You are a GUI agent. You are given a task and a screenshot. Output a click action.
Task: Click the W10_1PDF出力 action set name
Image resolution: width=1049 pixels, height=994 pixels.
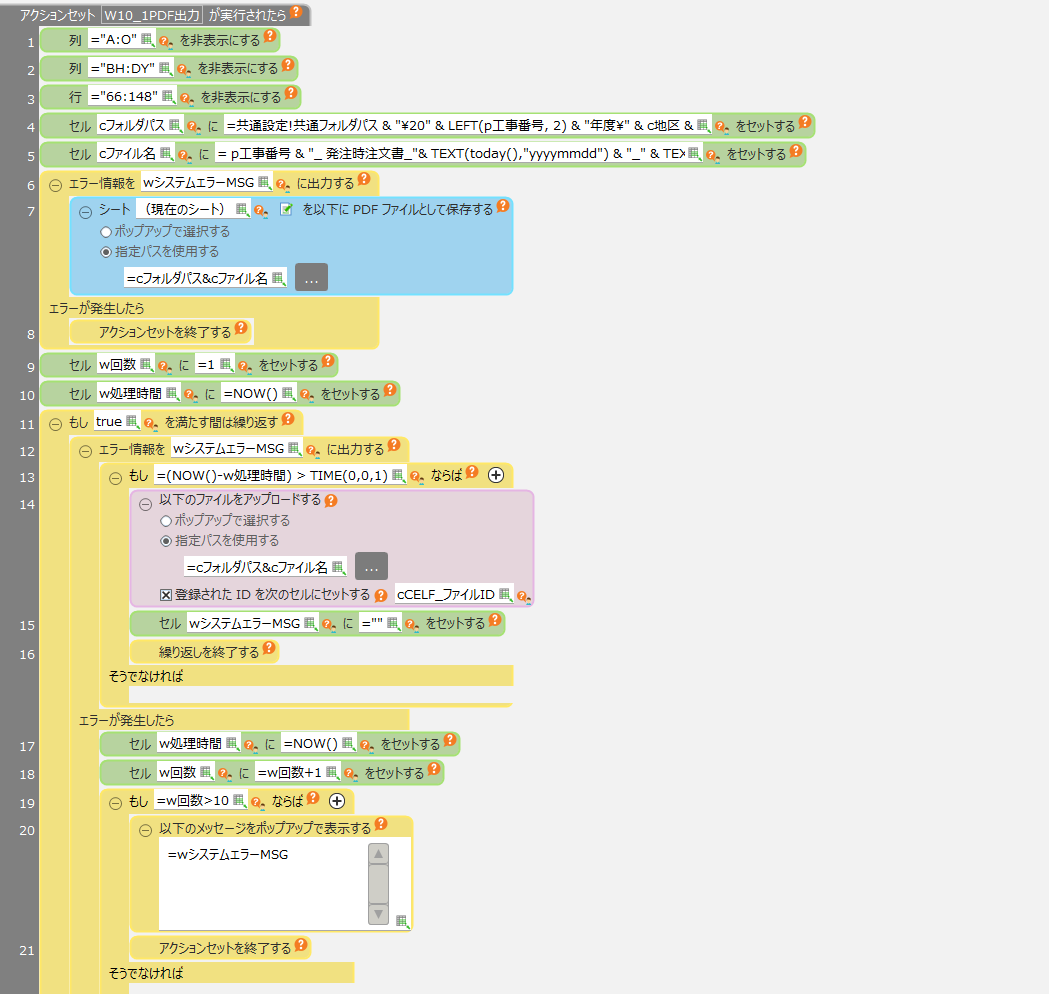(x=151, y=15)
